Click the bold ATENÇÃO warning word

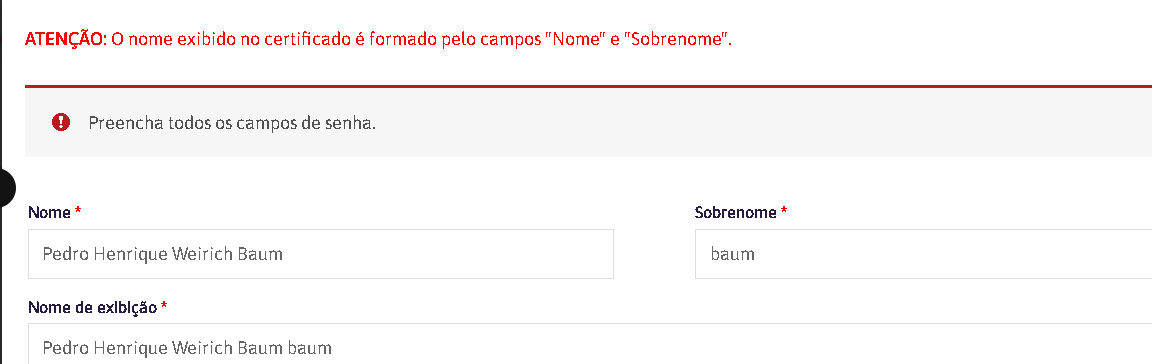pos(66,40)
